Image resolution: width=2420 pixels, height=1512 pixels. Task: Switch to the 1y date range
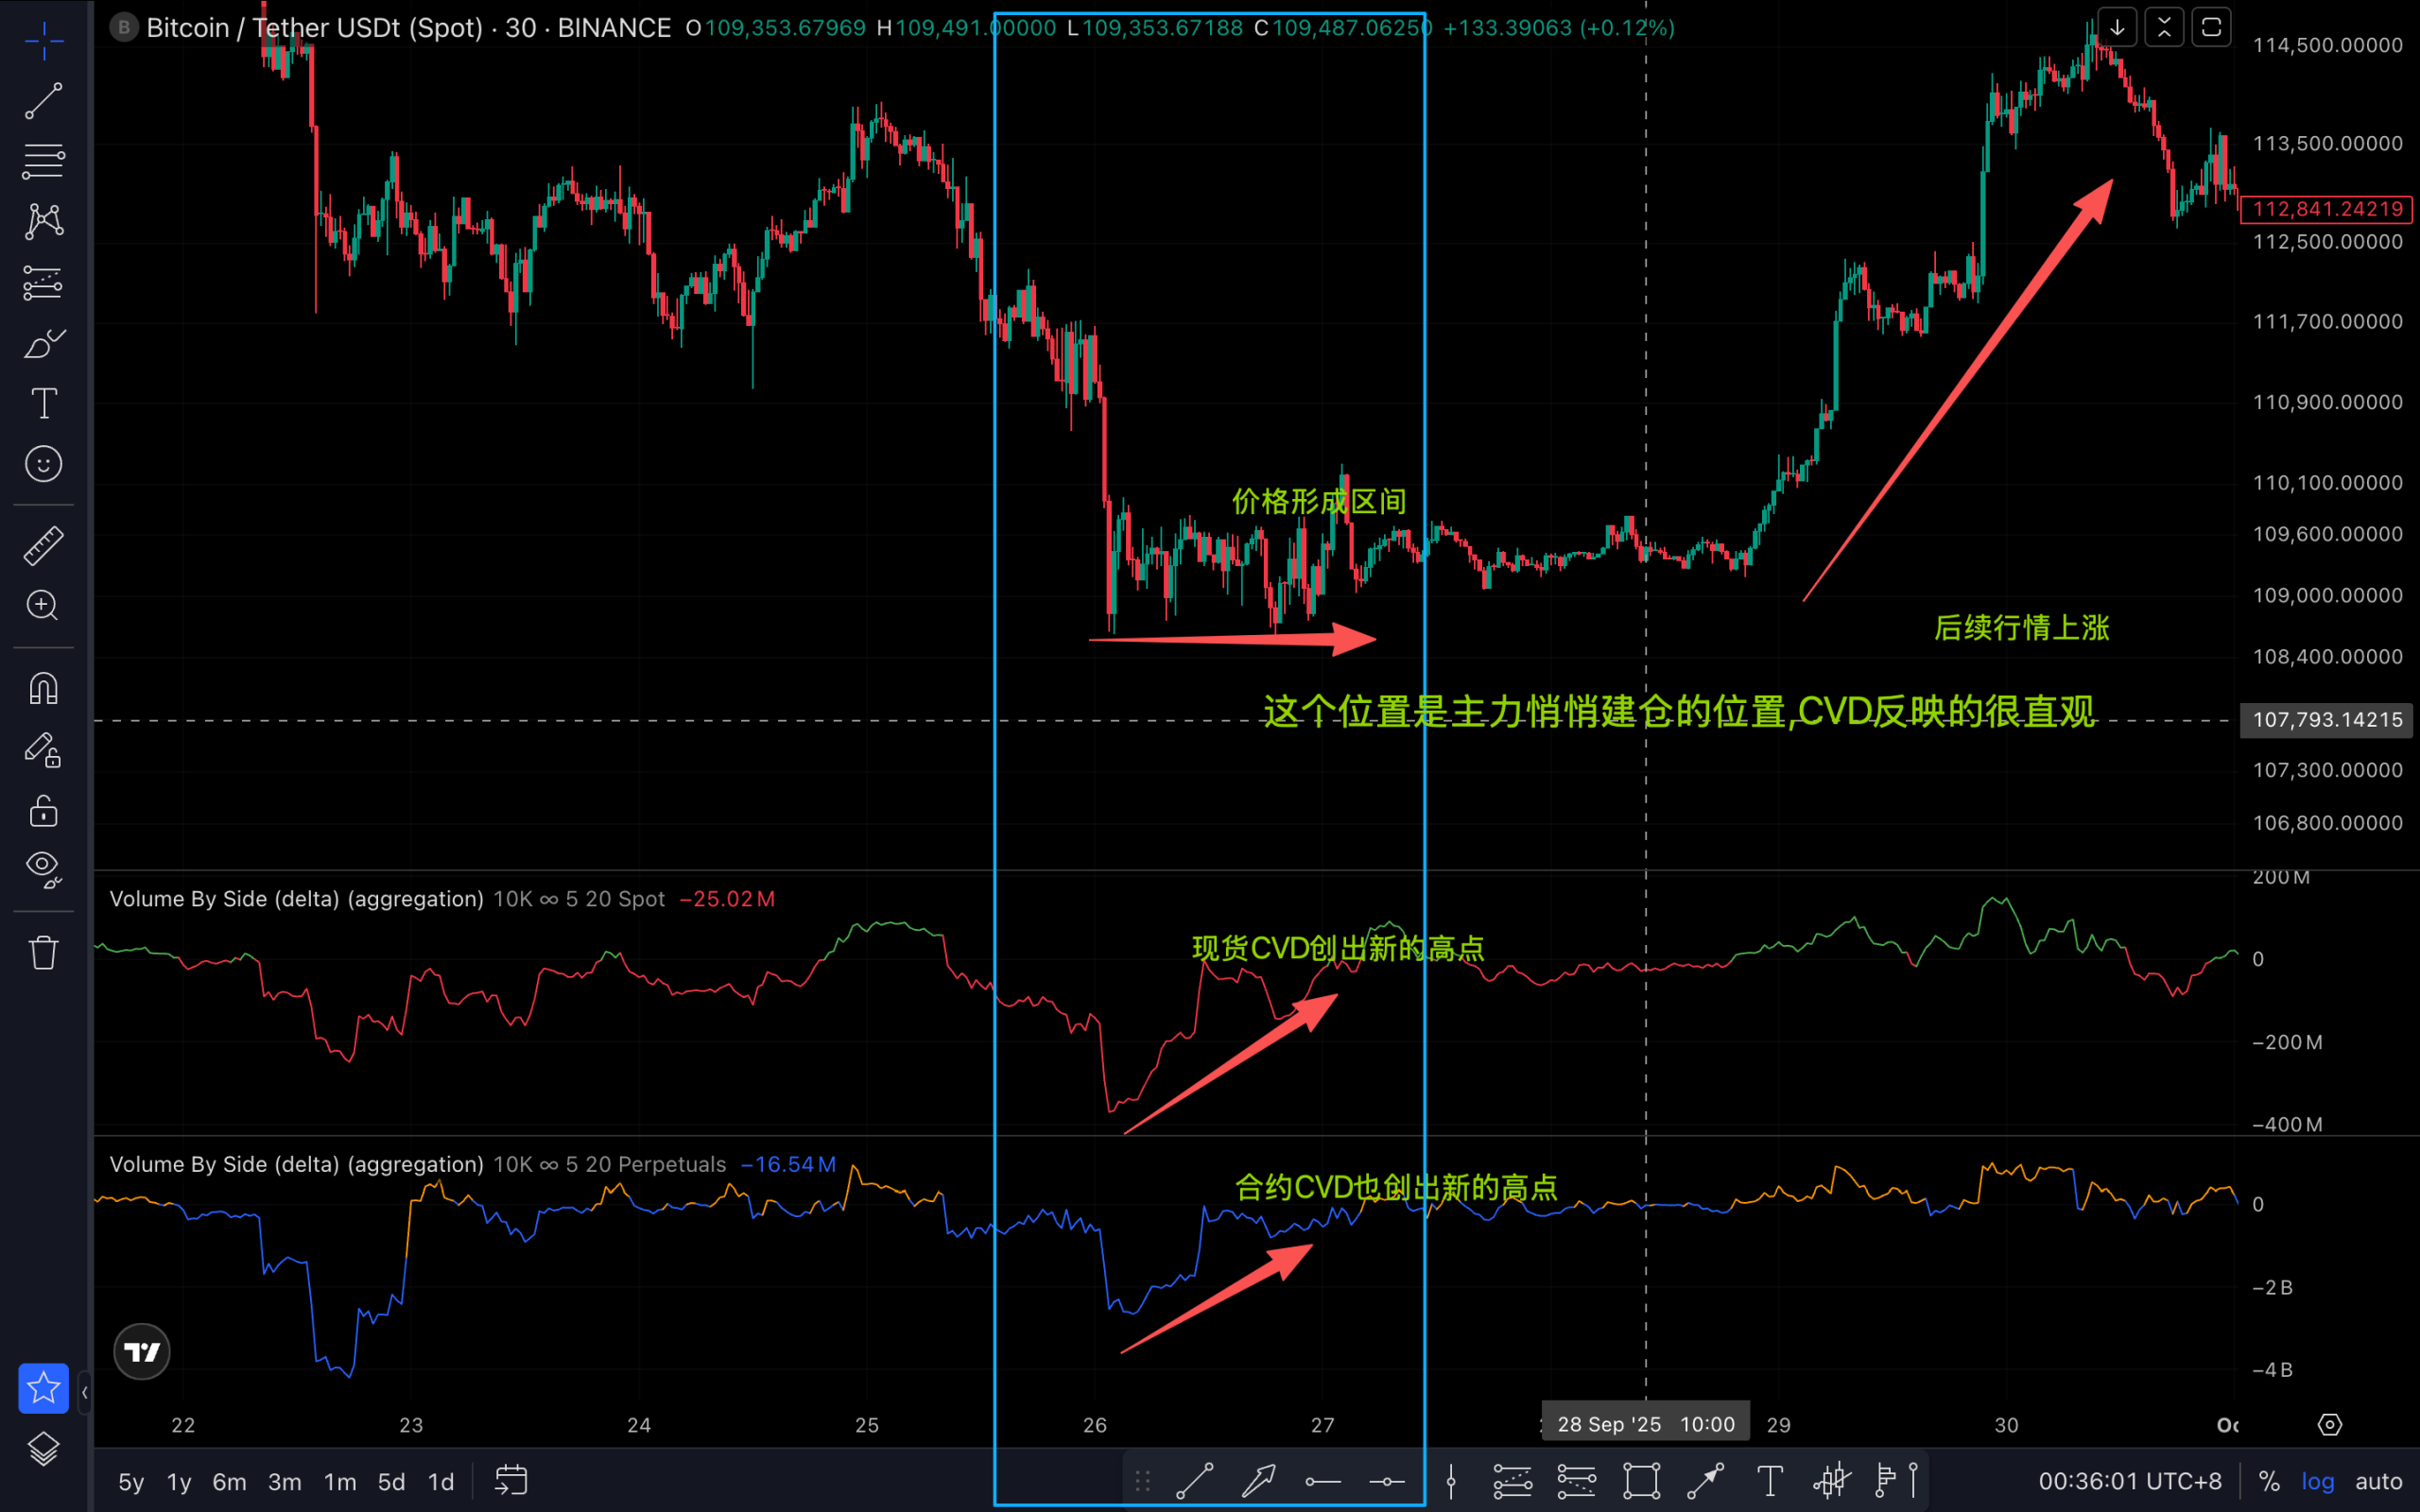click(179, 1481)
